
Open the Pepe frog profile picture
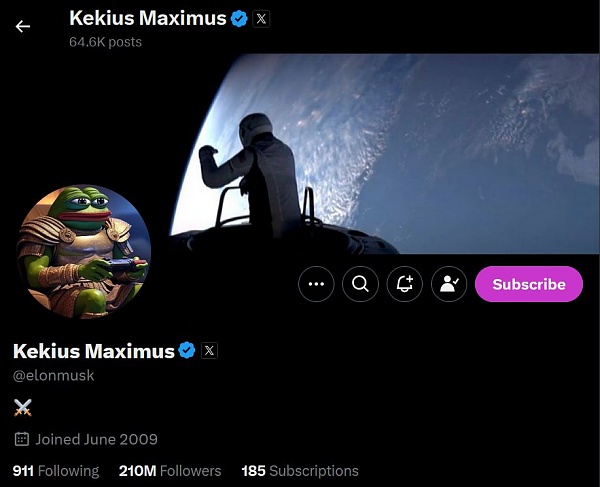click(x=84, y=252)
